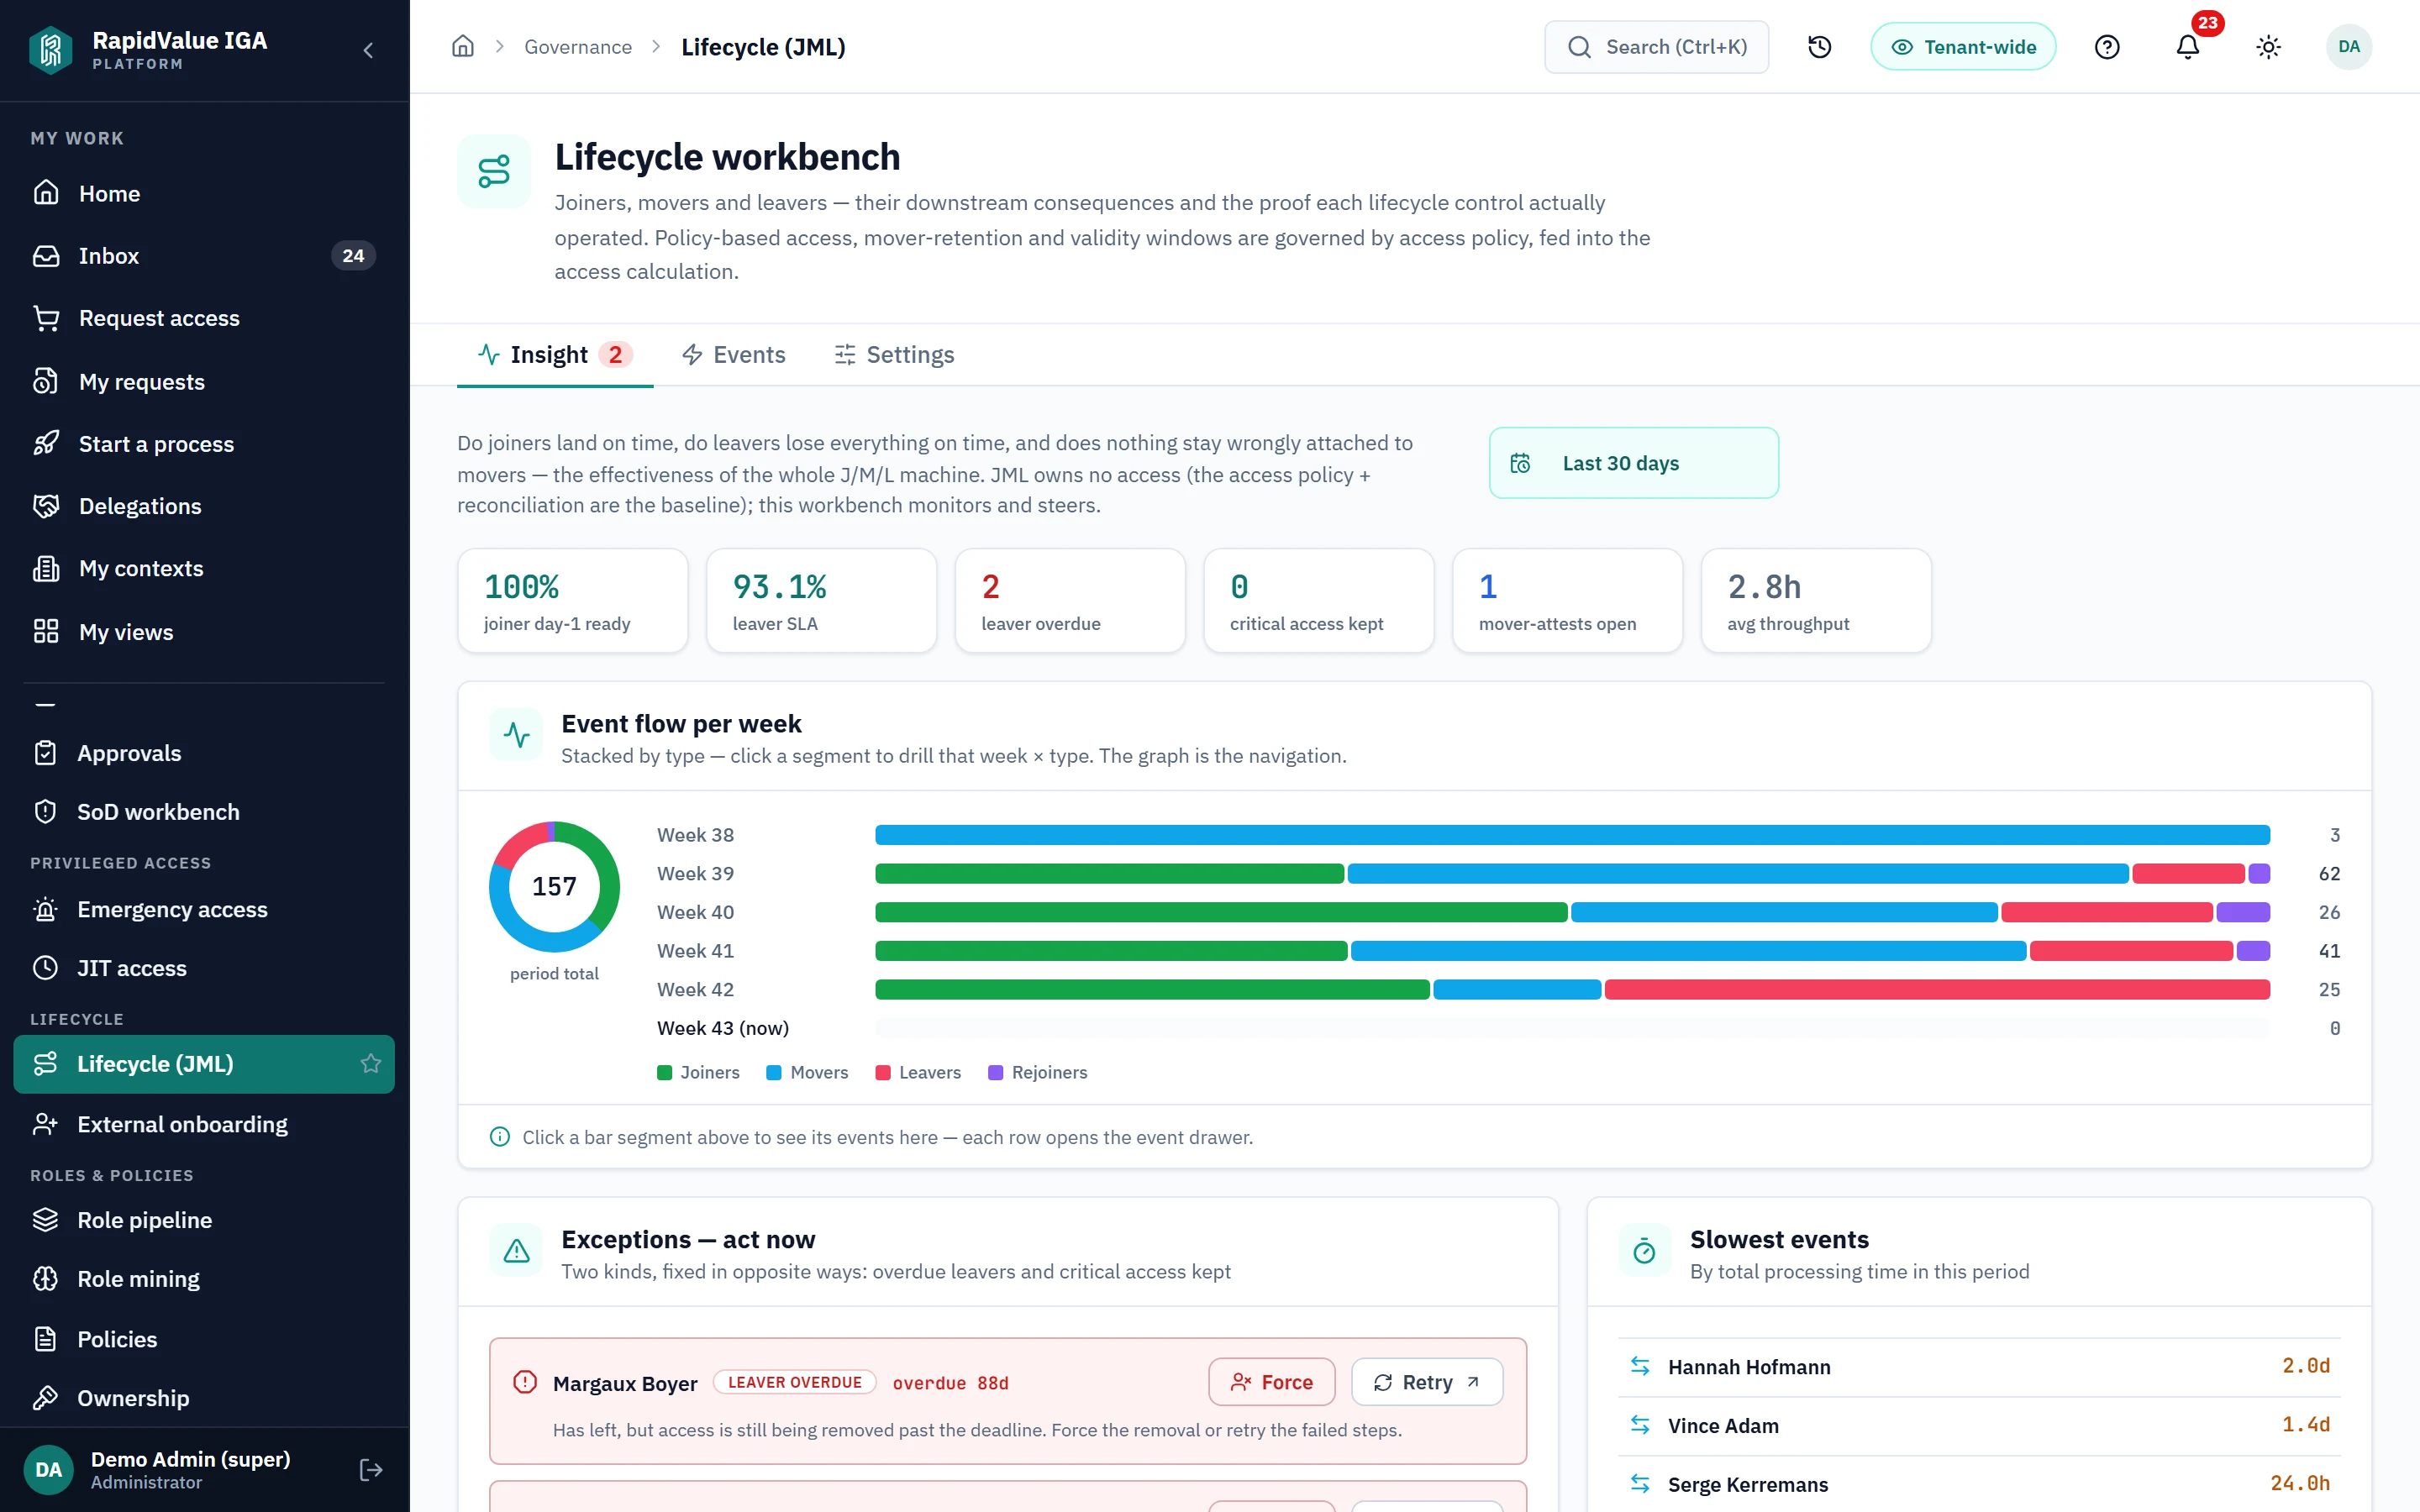Viewport: 2420px width, 1512px height.
Task: Click Week 42 red Leavers segment
Action: pyautogui.click(x=1937, y=990)
